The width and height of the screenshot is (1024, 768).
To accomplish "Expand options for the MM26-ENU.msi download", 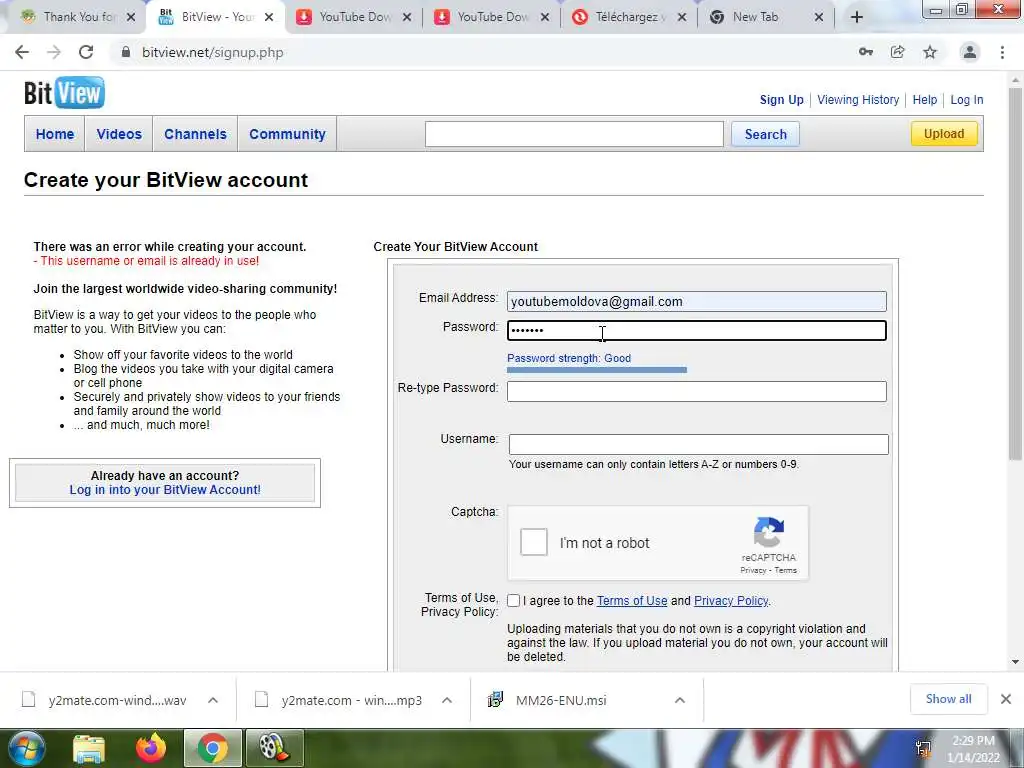I will pyautogui.click(x=680, y=700).
